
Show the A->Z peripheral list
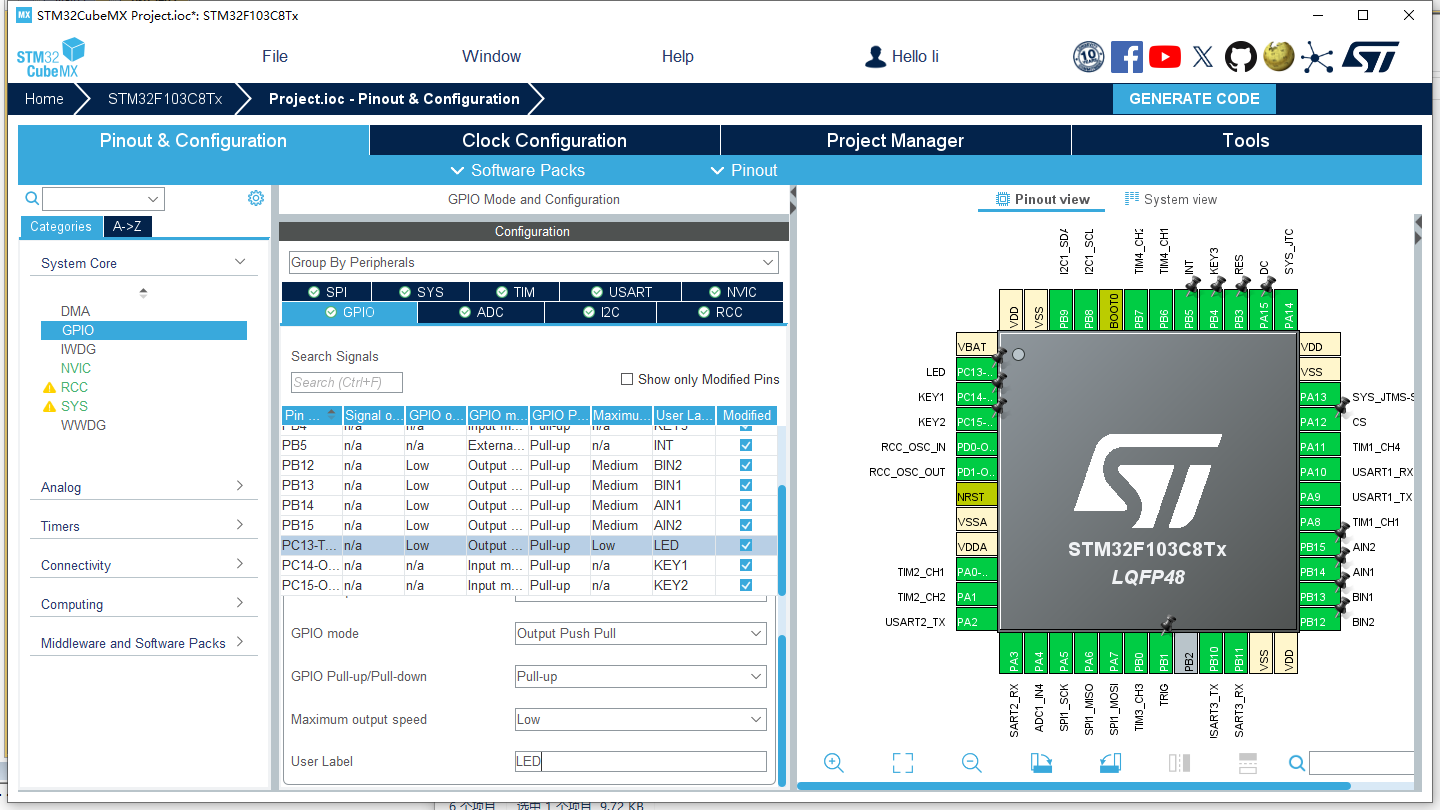[x=127, y=227]
